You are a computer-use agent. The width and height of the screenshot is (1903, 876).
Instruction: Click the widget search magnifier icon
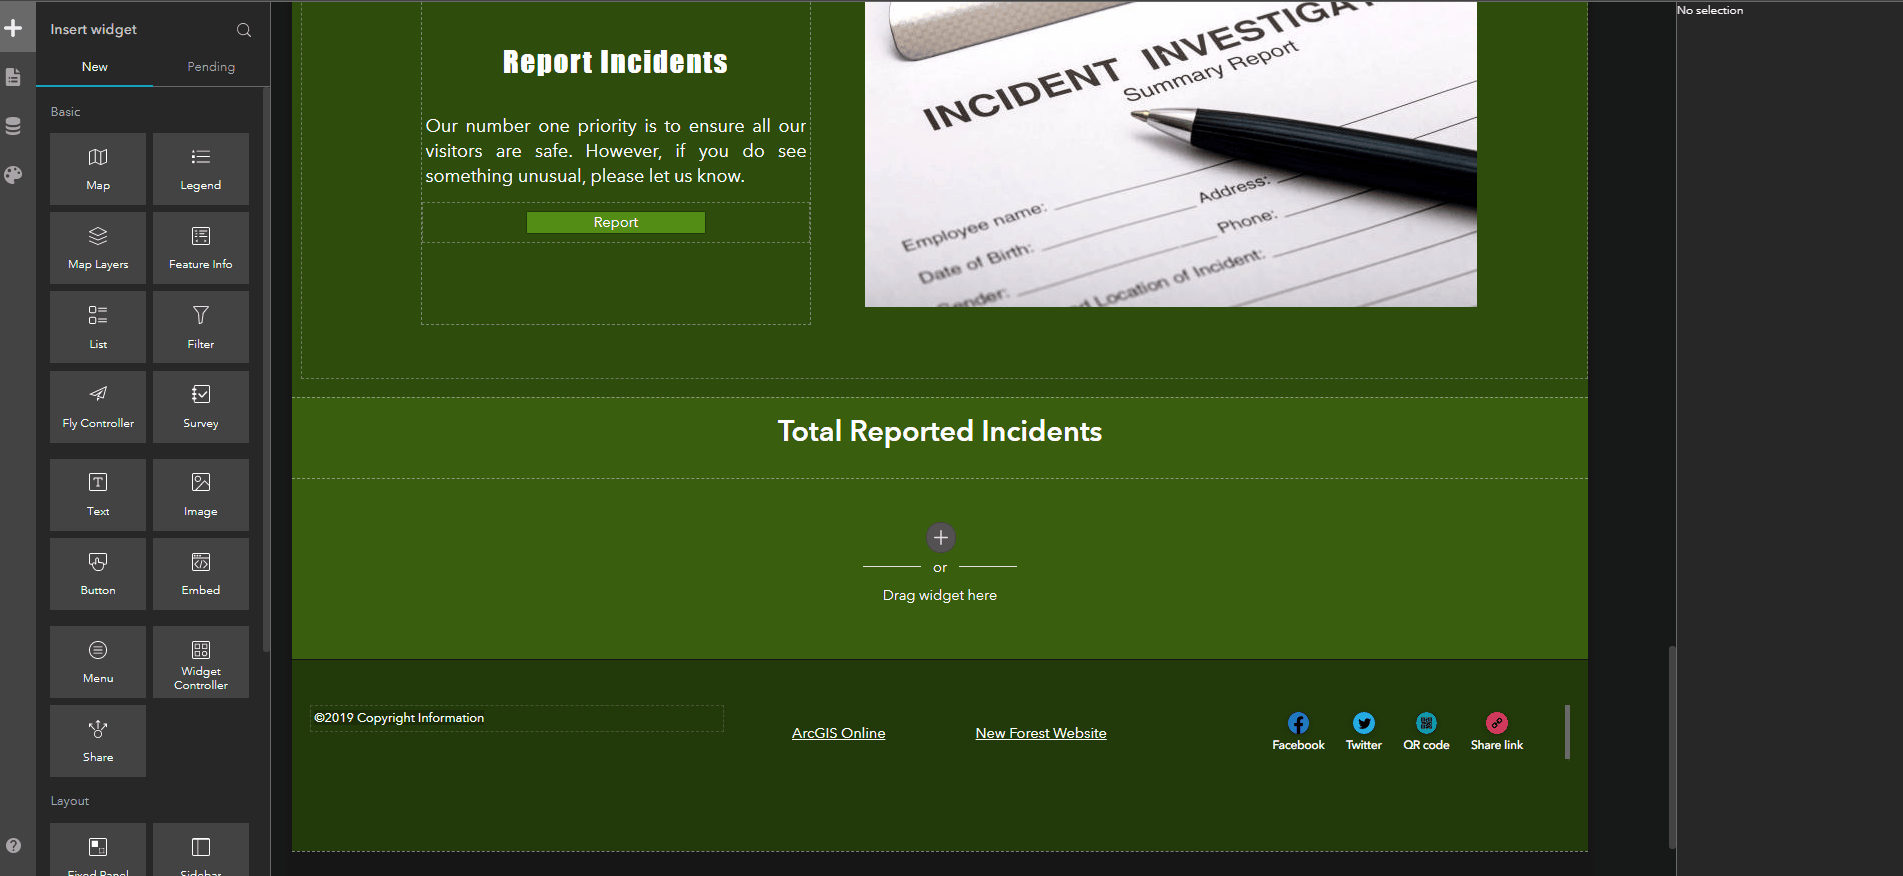pyautogui.click(x=244, y=30)
